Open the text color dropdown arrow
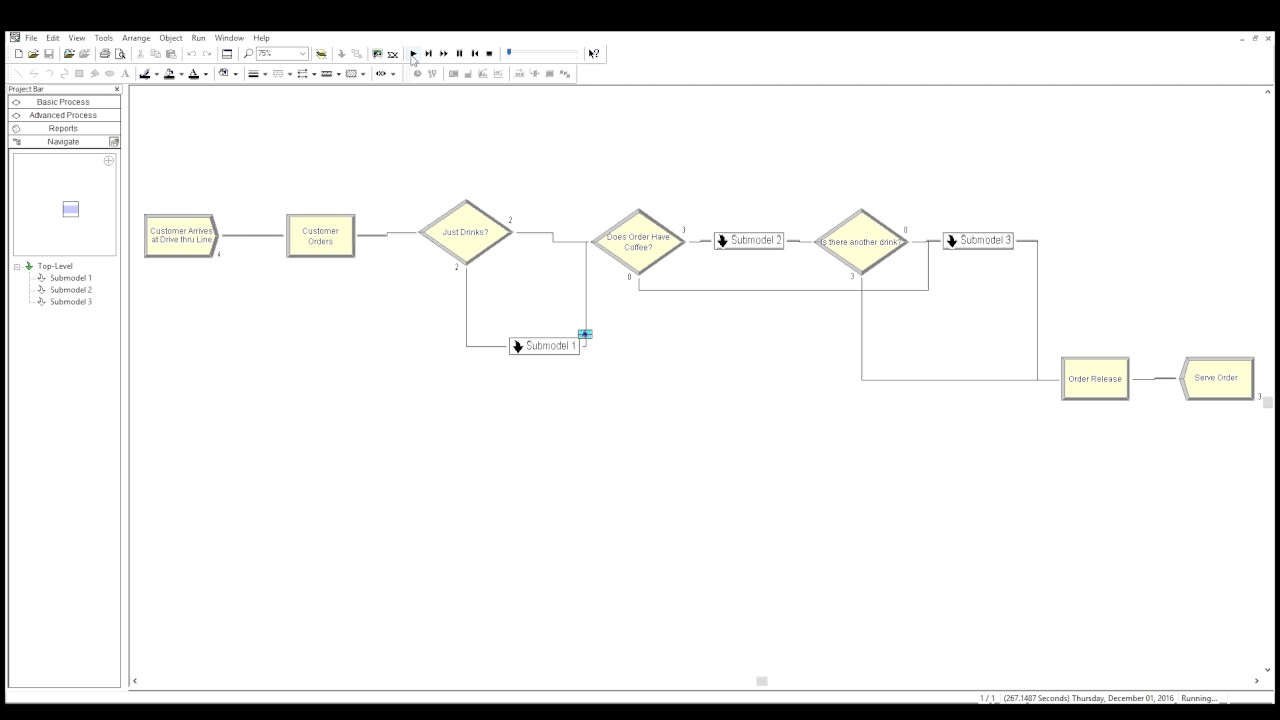 [206, 74]
